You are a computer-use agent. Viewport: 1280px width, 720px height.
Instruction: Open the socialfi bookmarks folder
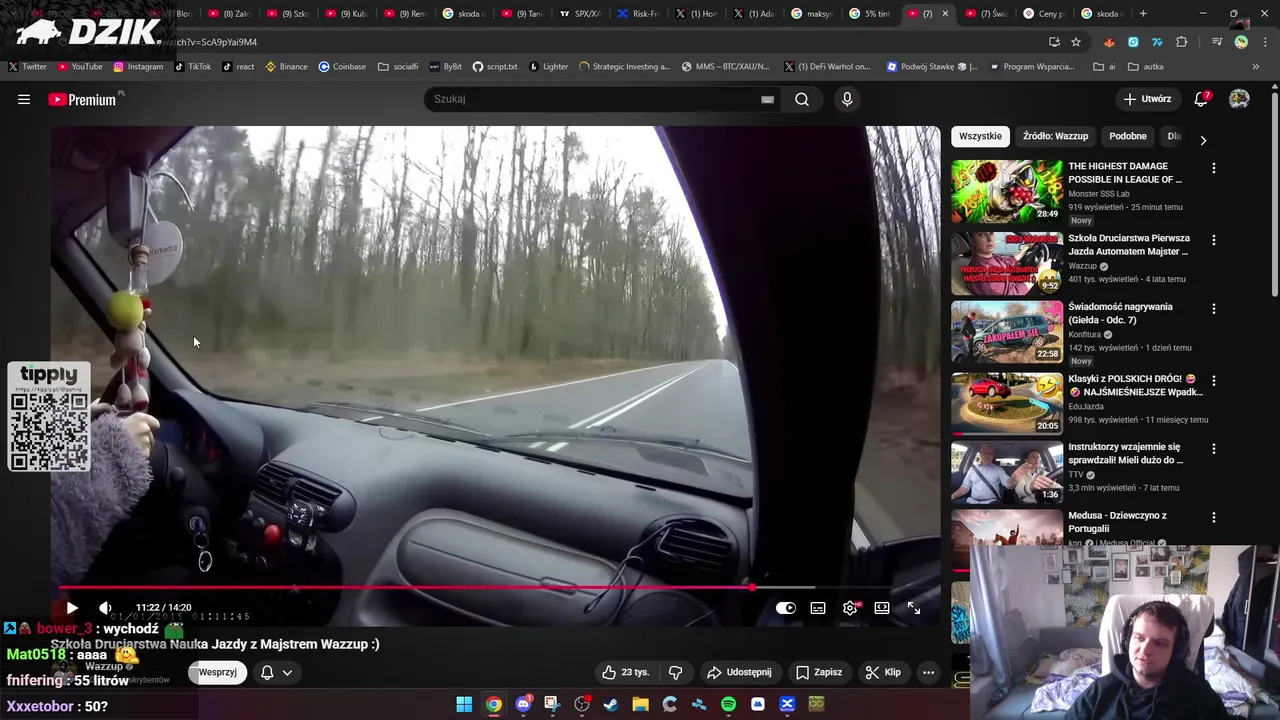click(x=398, y=67)
